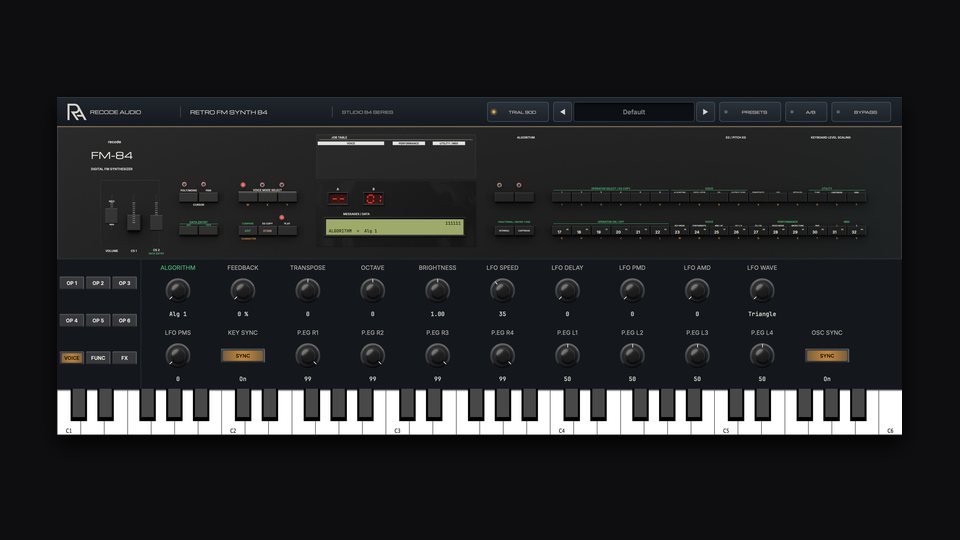
Task: Go to next preset with right arrow
Action: click(705, 112)
